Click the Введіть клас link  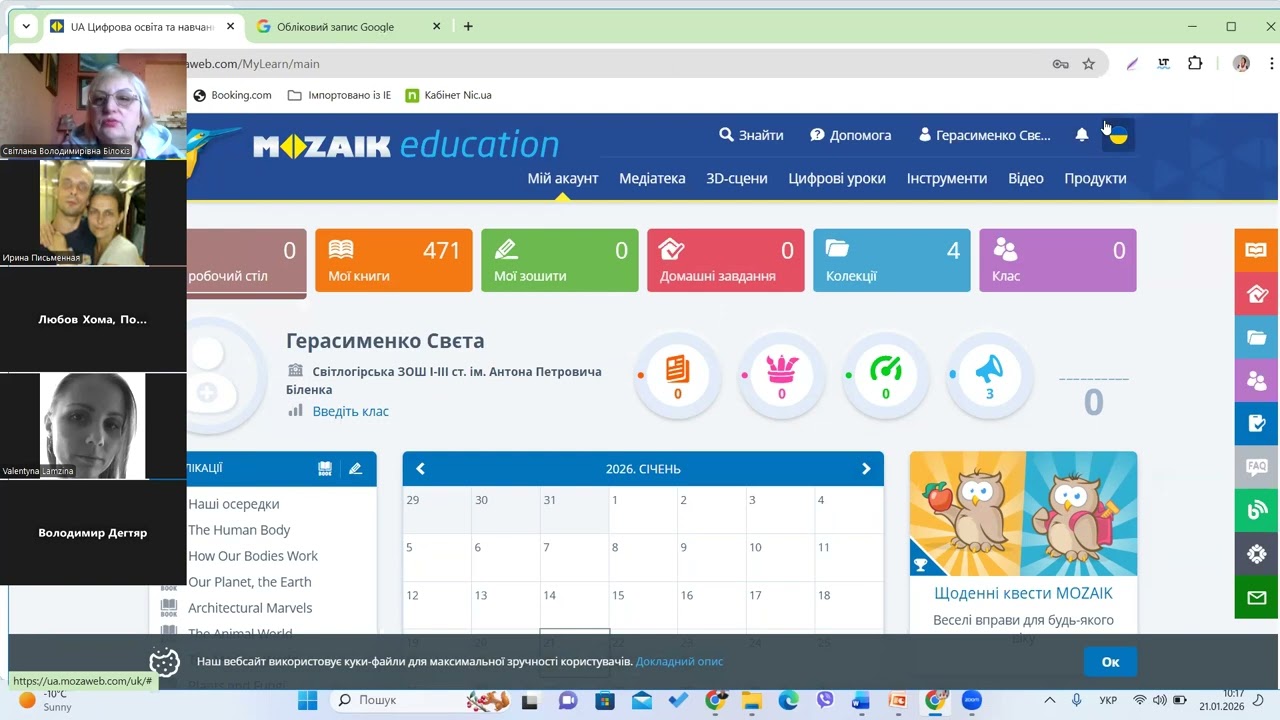click(350, 411)
